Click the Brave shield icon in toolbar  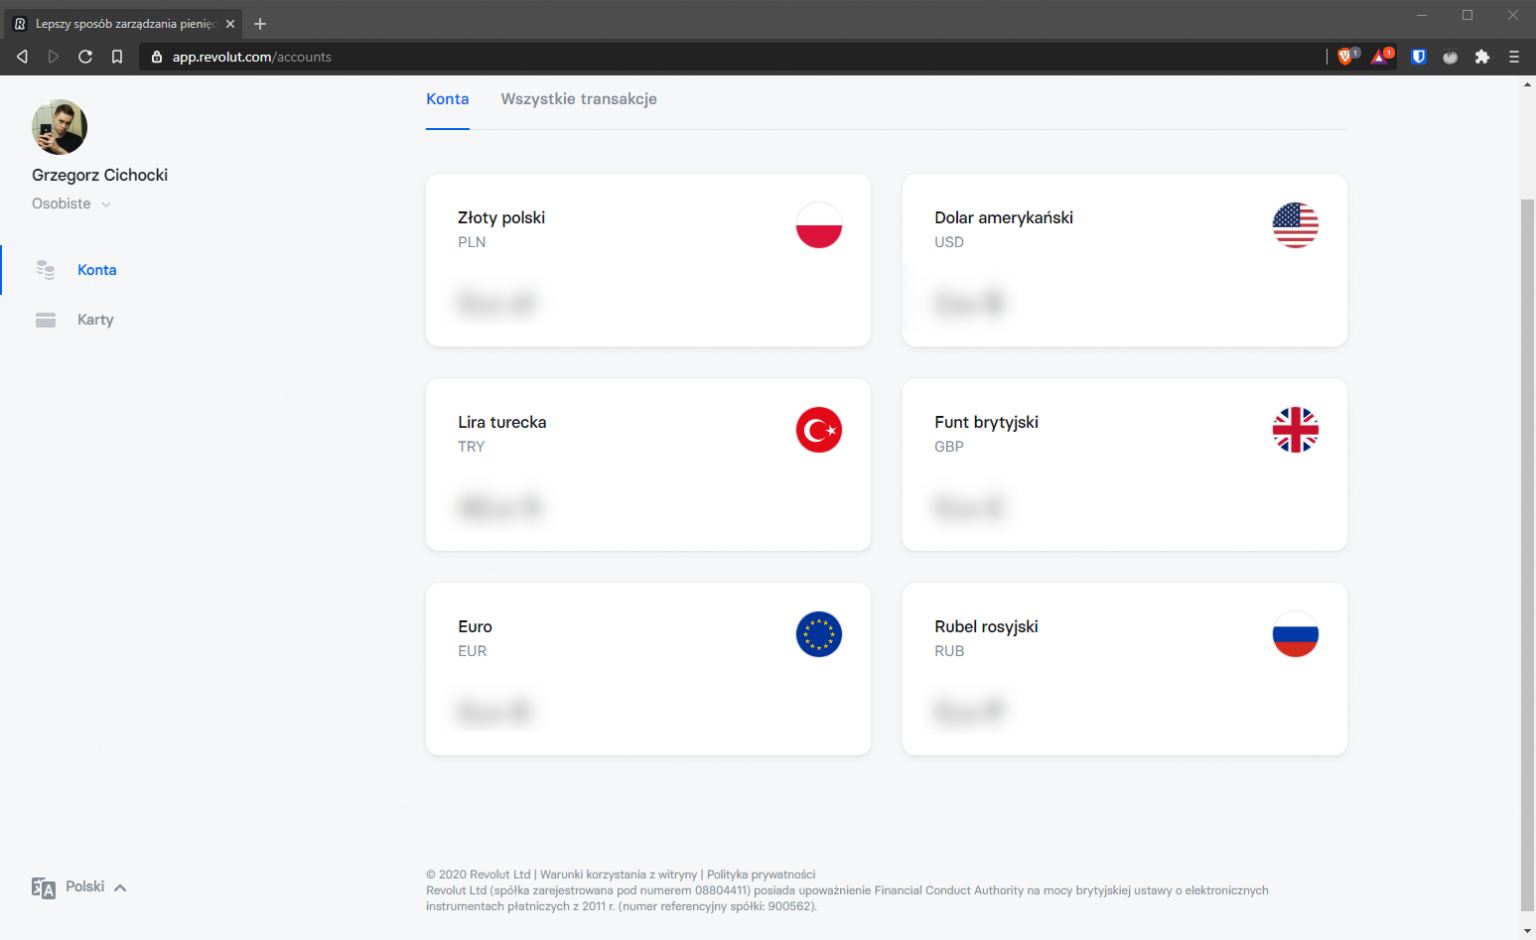click(1346, 57)
